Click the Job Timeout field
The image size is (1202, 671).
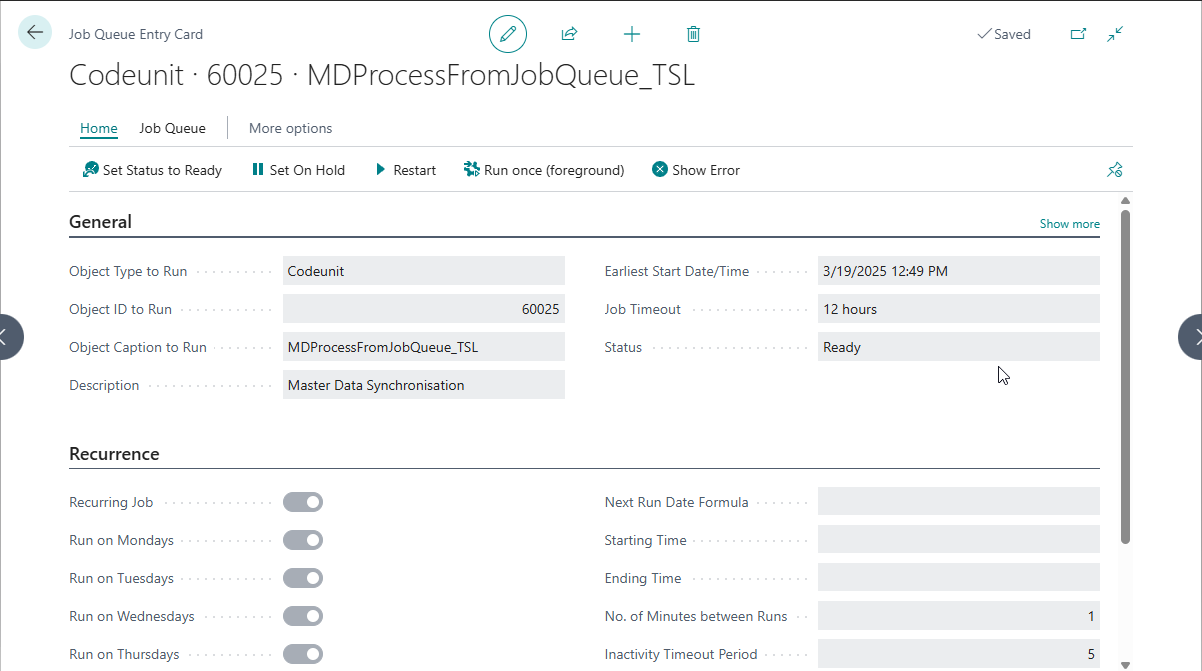(959, 309)
